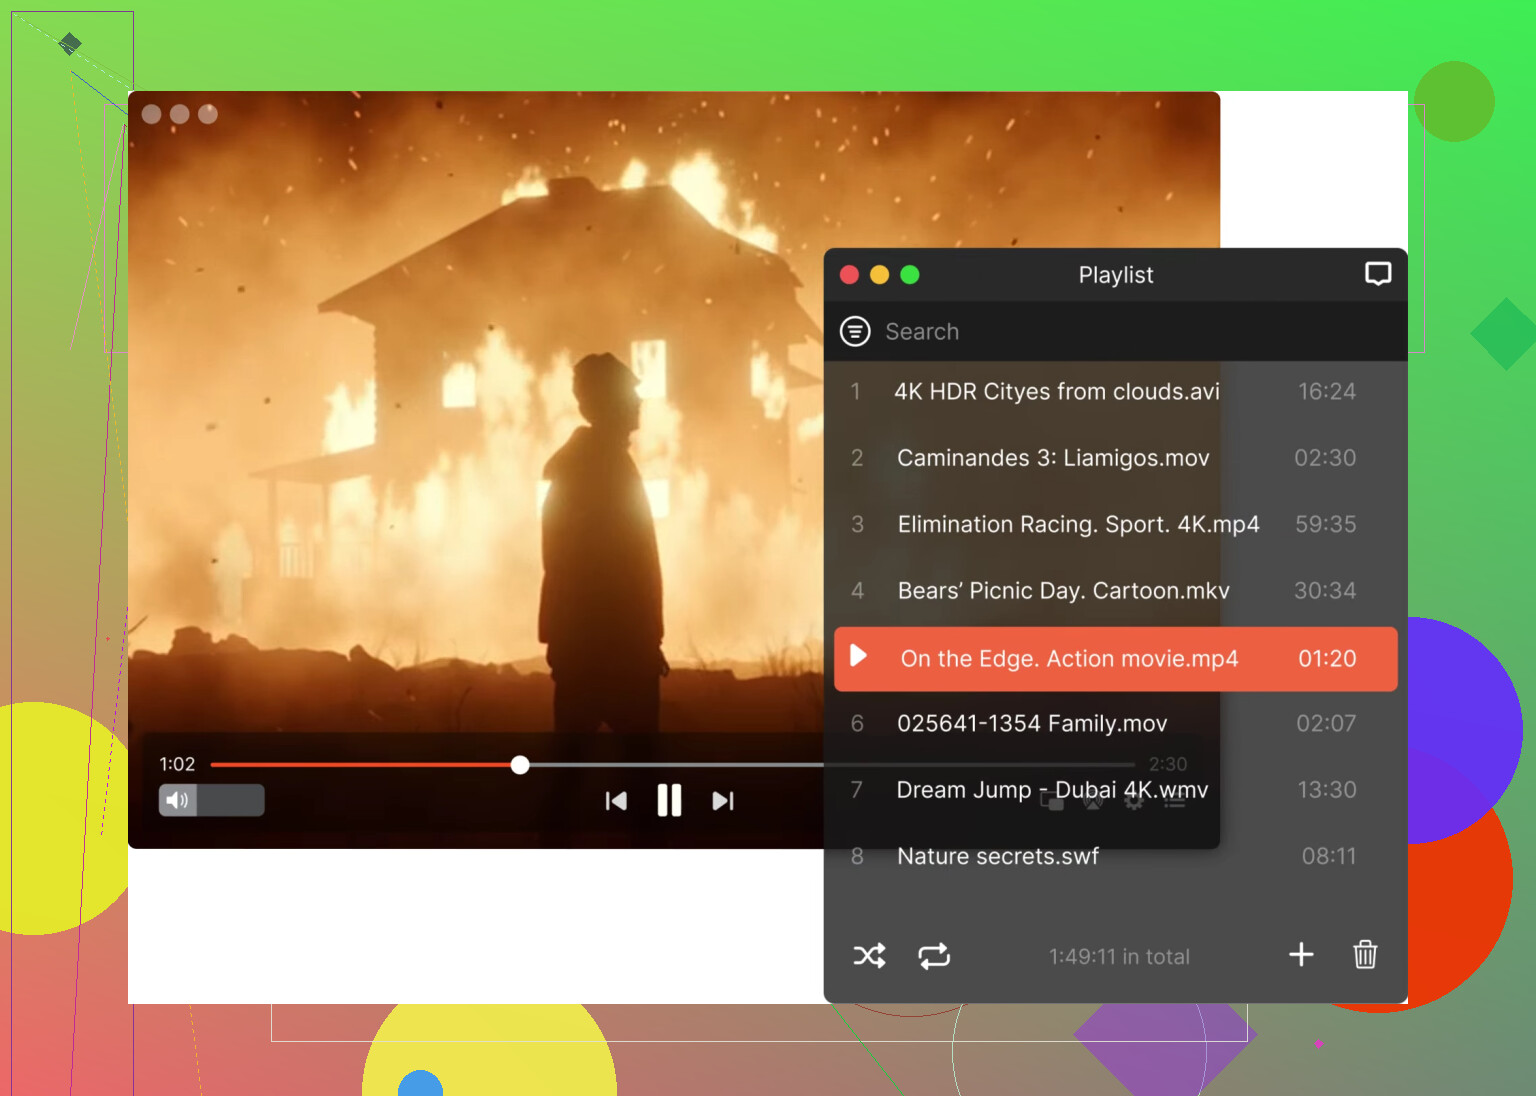This screenshot has height=1096, width=1536.
Task: Add a new file to playlist
Action: (x=1301, y=955)
